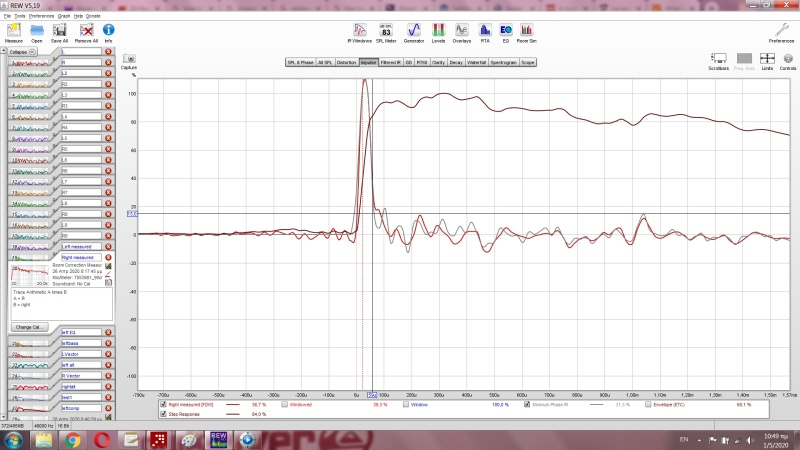Screen dimensions: 800x450
Task: Open the RTA analyzer window
Action: click(x=484, y=31)
